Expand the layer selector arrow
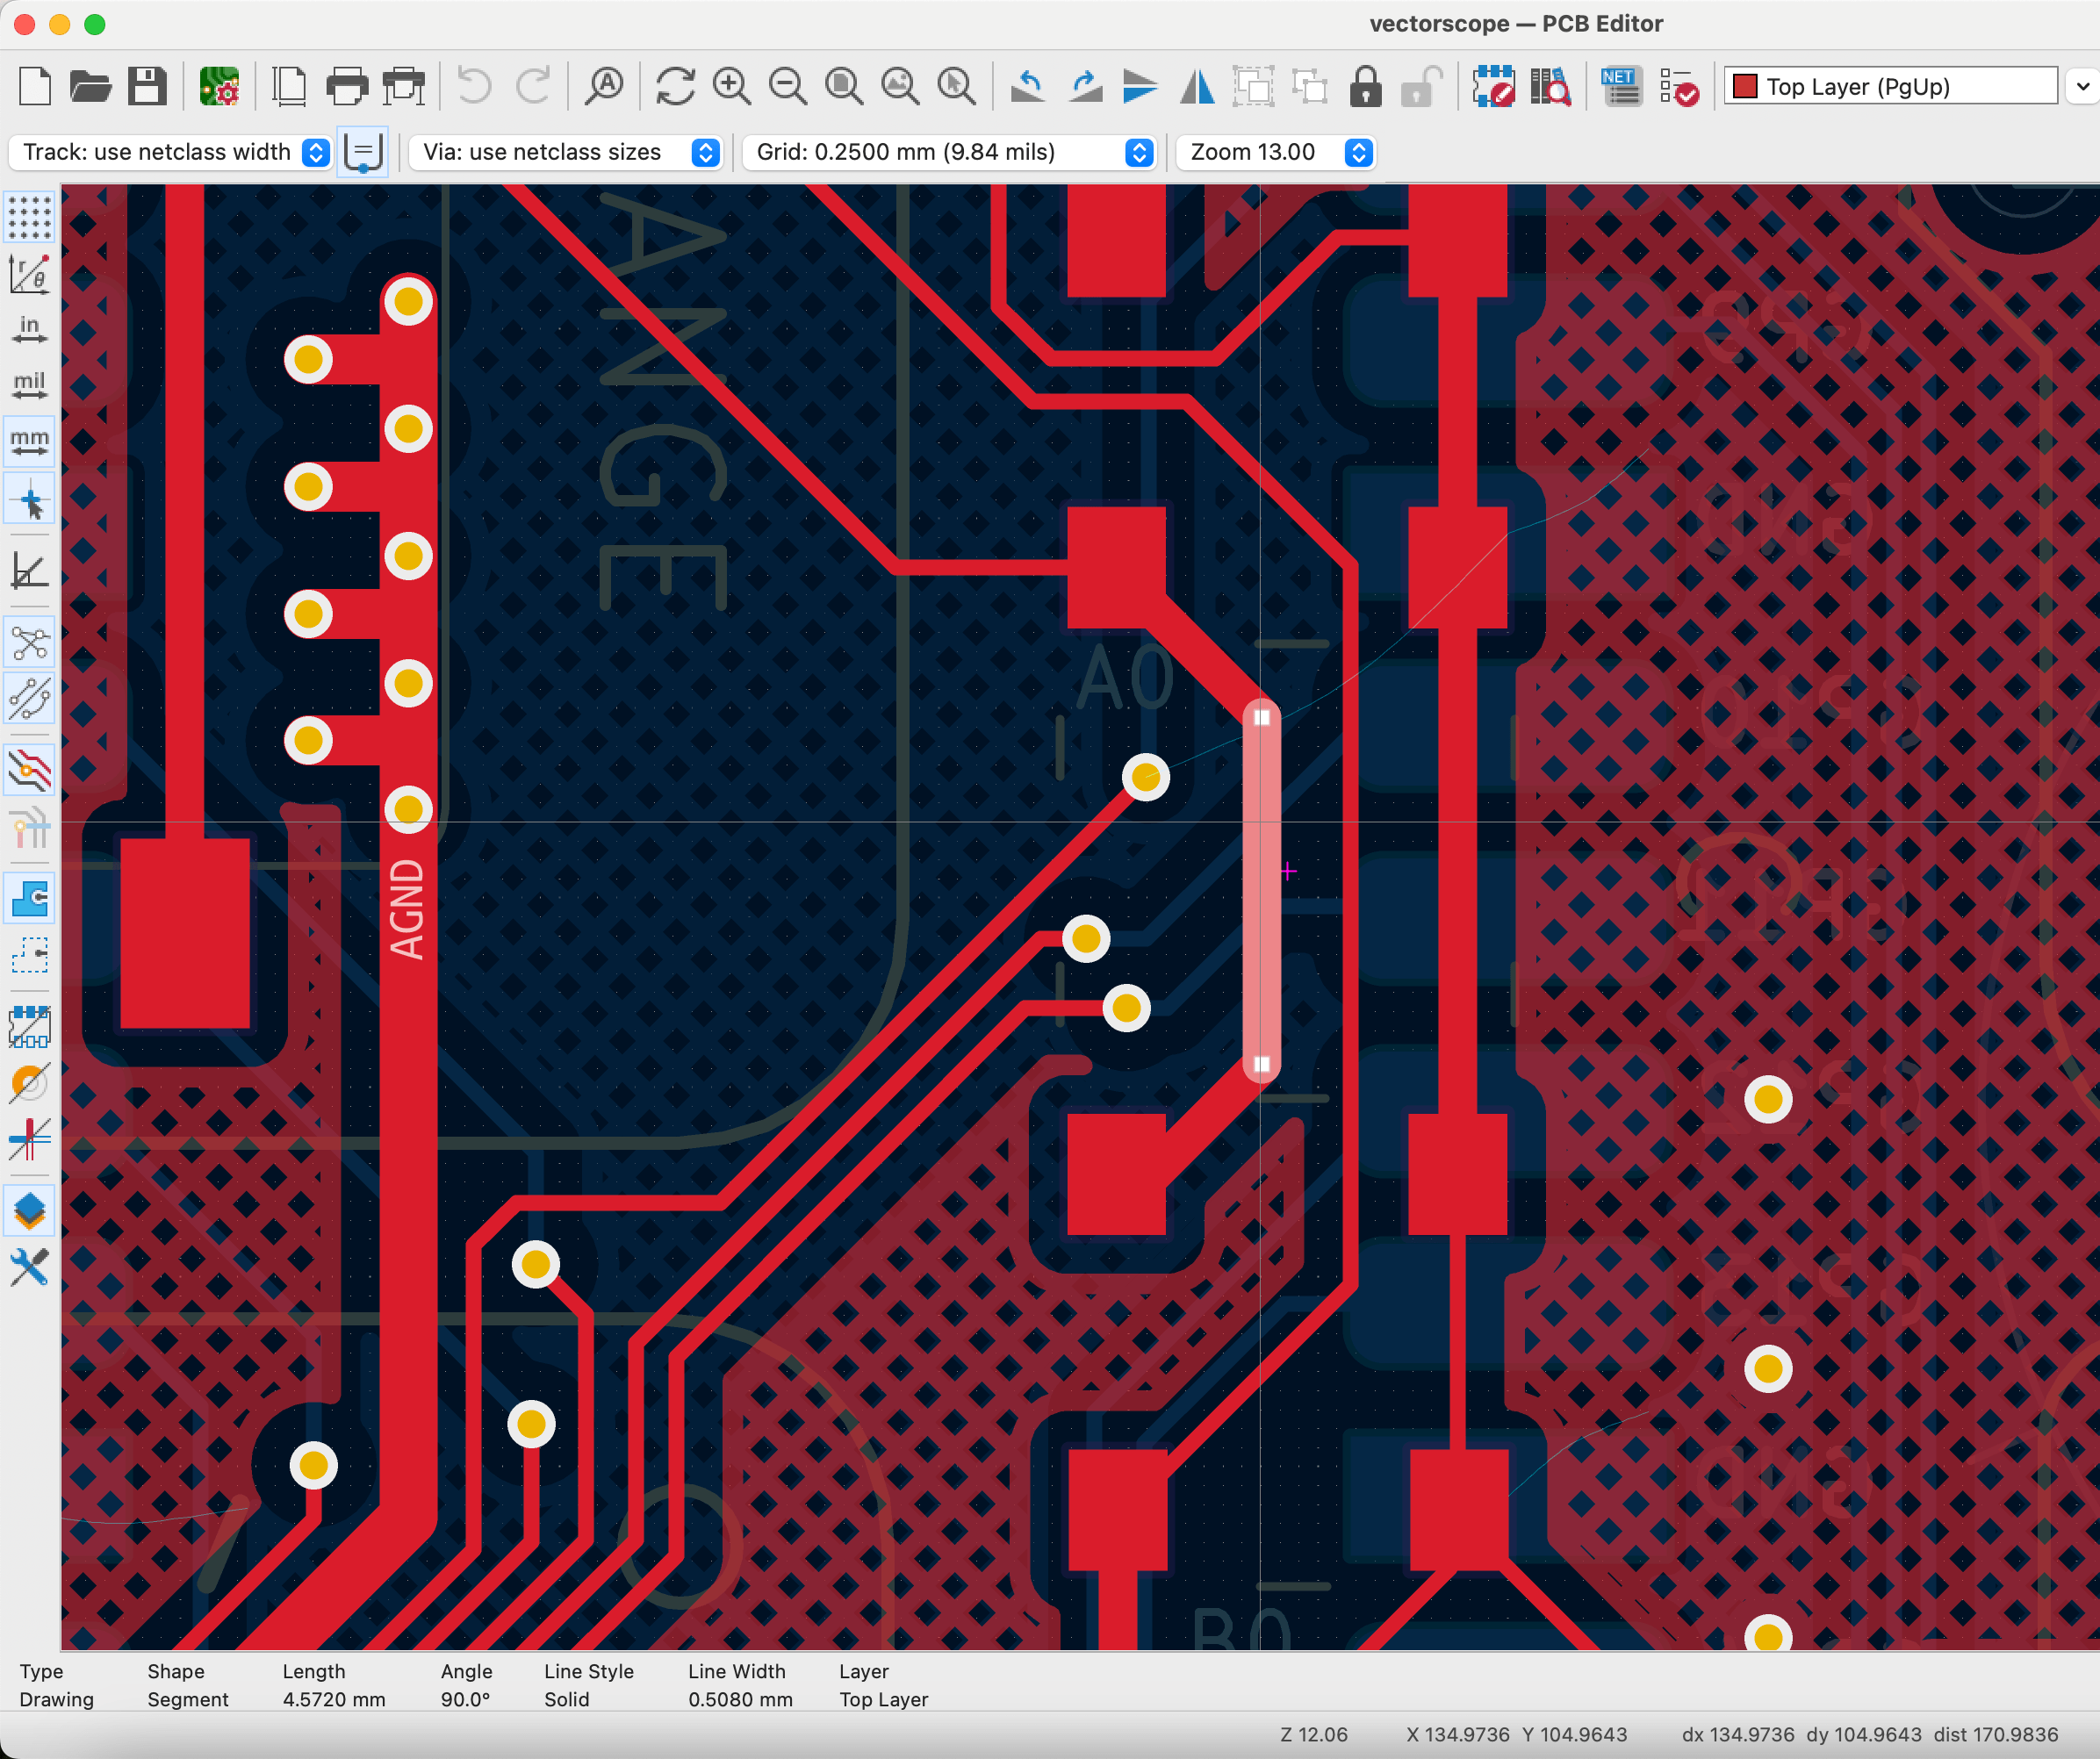Viewport: 2100px width, 1759px height. click(2083, 87)
